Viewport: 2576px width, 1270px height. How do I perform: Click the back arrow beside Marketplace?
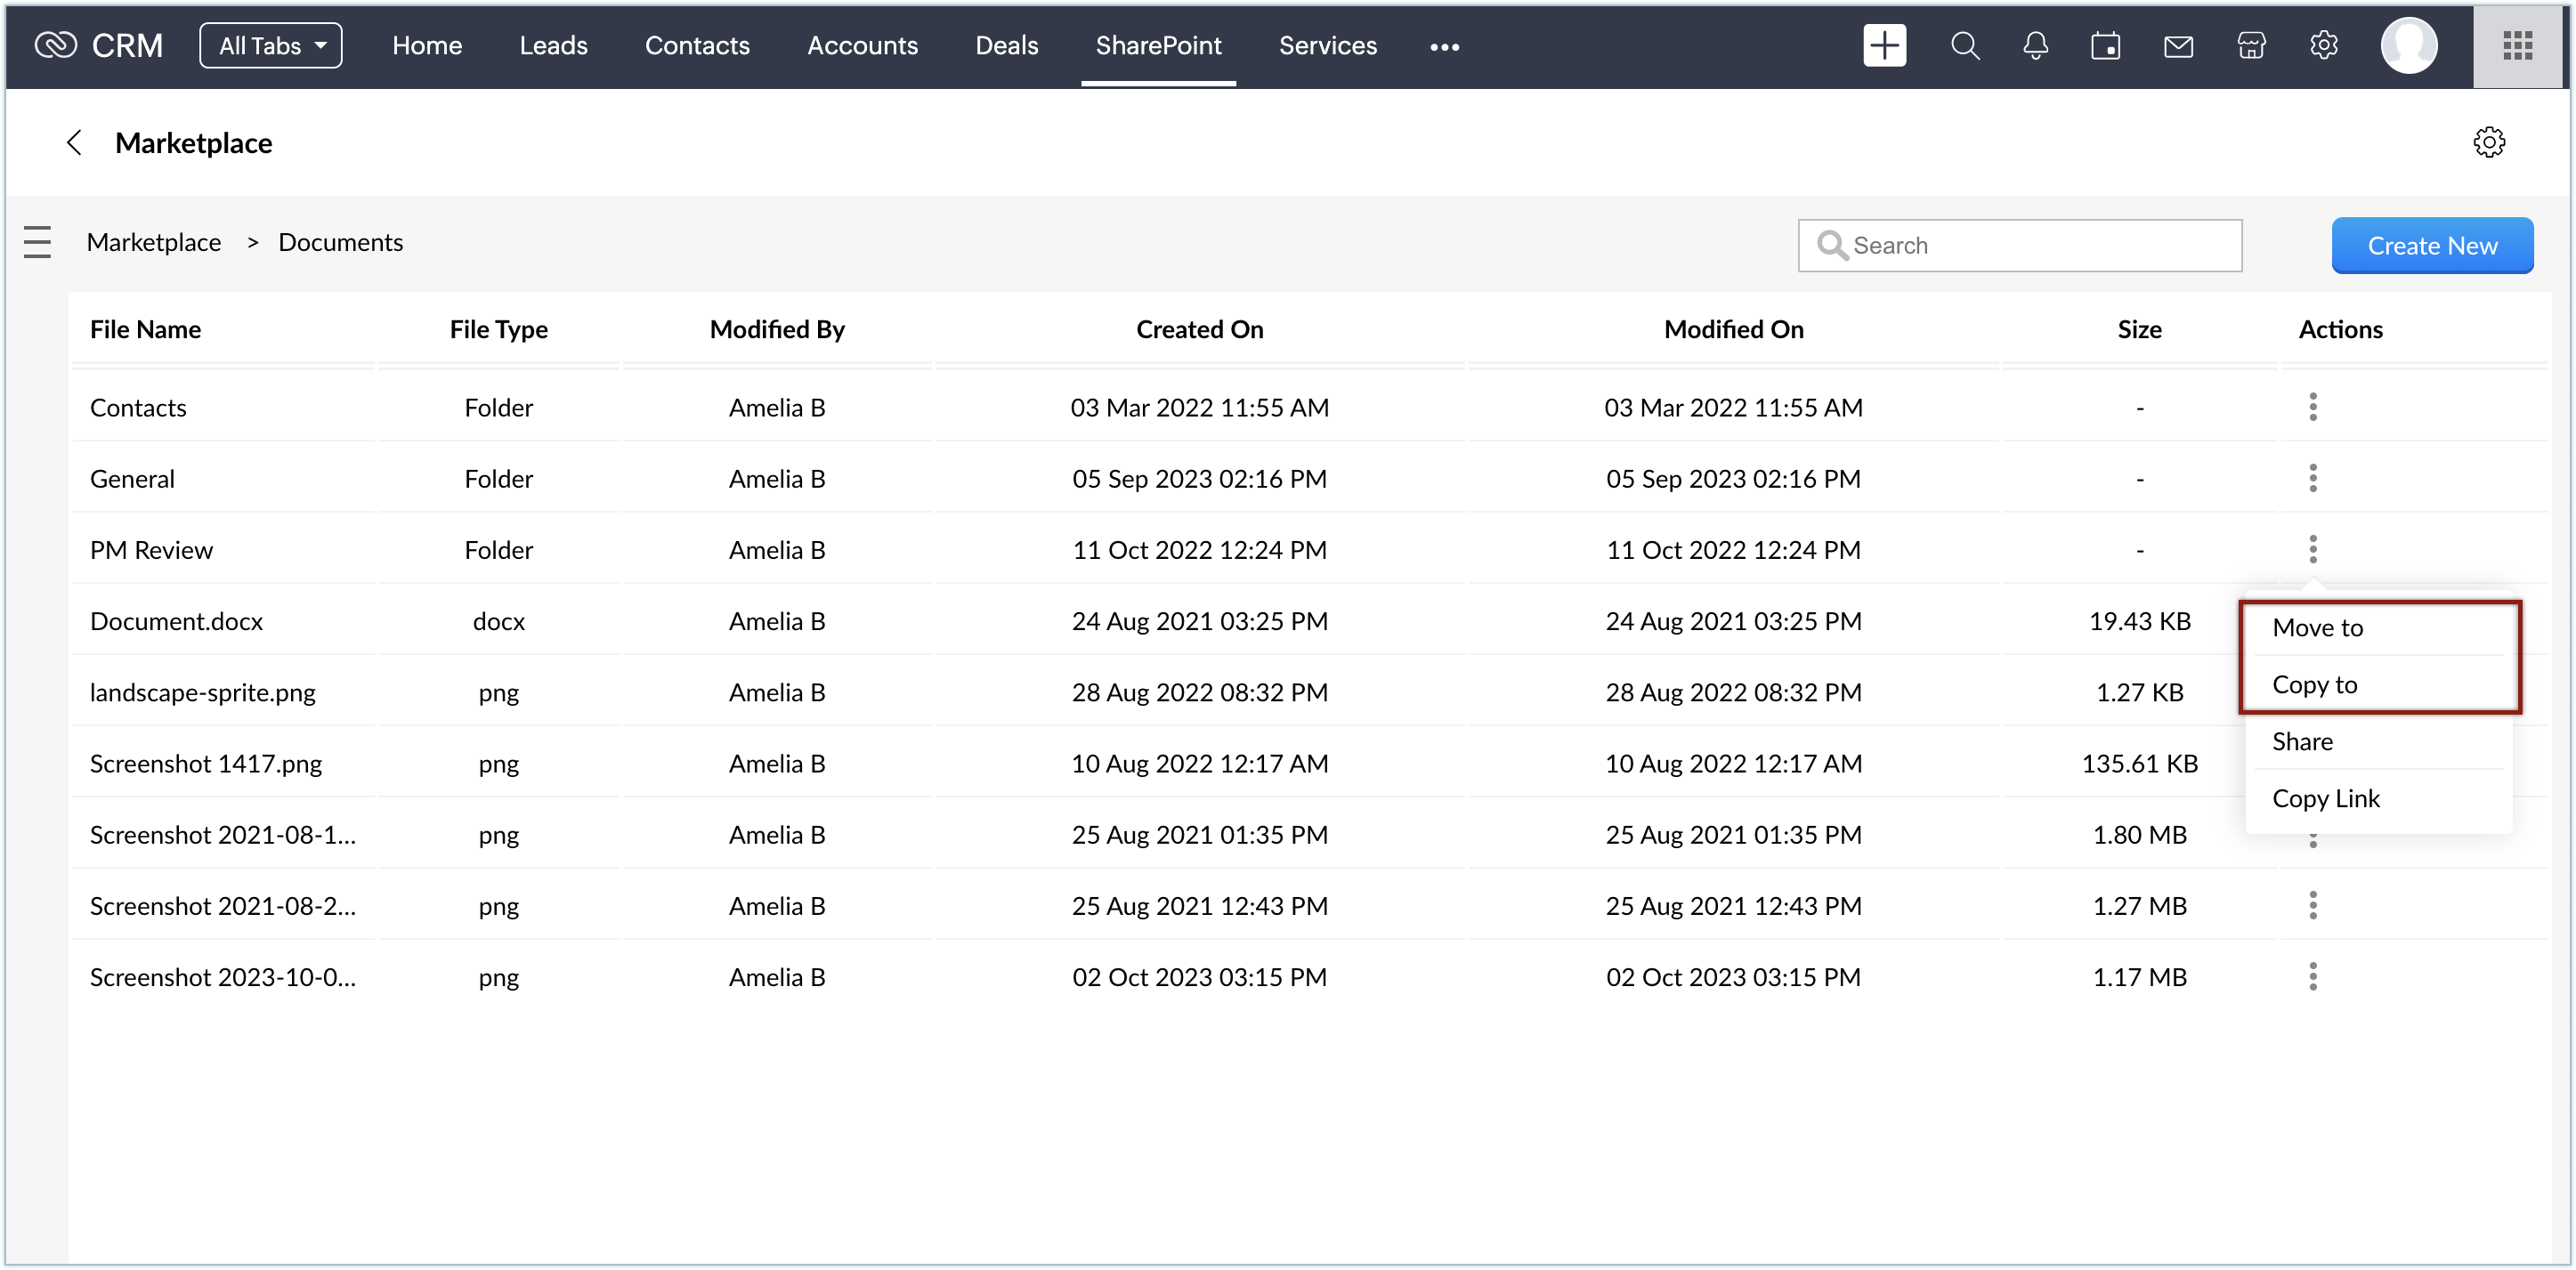[x=74, y=143]
